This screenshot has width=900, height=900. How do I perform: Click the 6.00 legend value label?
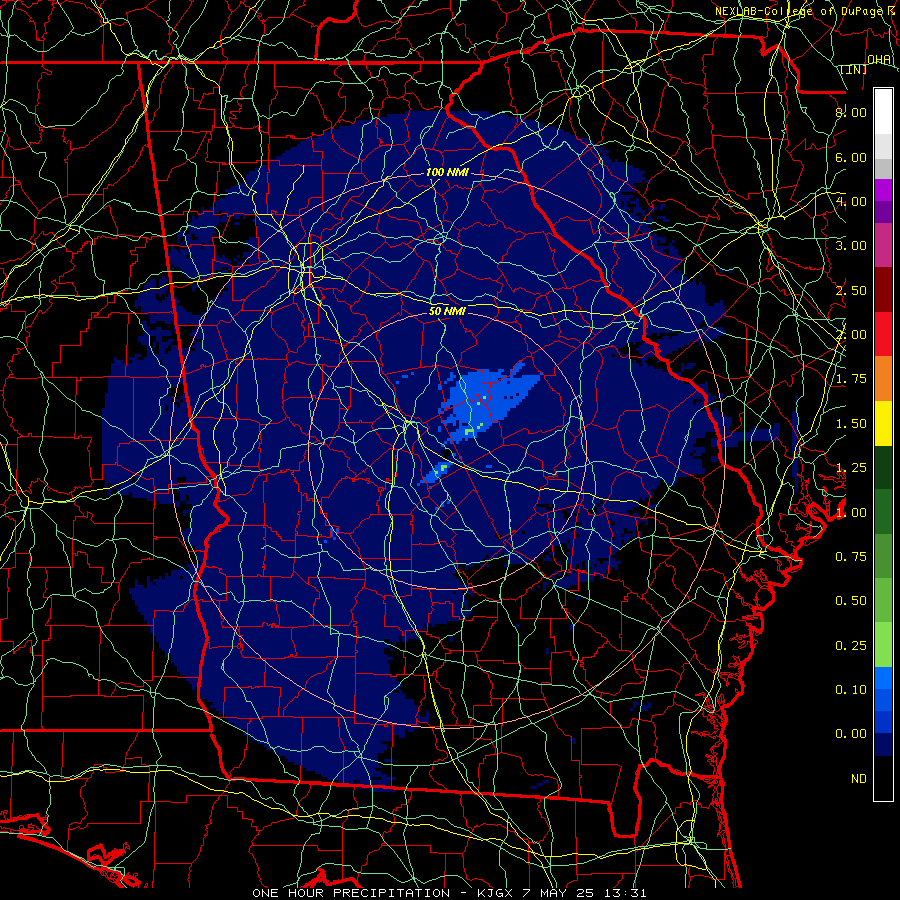pos(851,158)
